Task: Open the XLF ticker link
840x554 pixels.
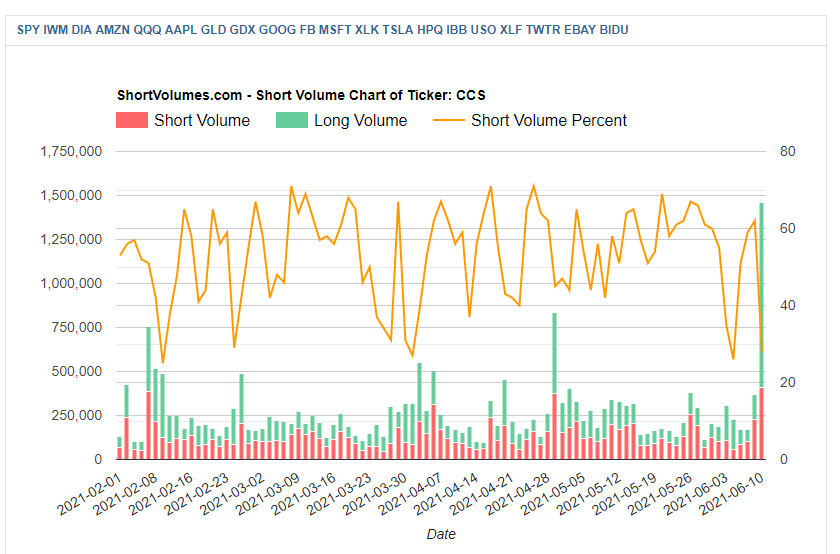Action: [x=509, y=30]
